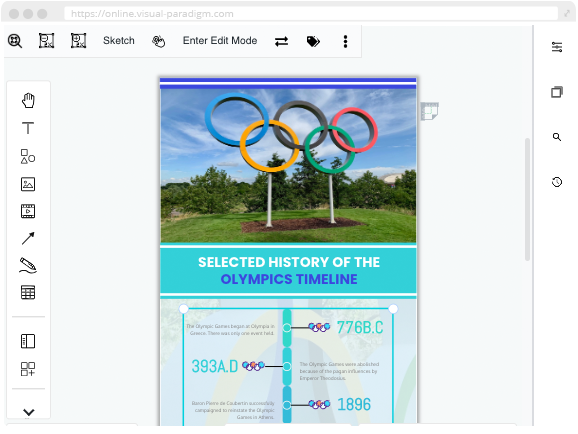This screenshot has height=434, width=578.
Task: Click the page note icon beside canvas
Action: click(430, 111)
